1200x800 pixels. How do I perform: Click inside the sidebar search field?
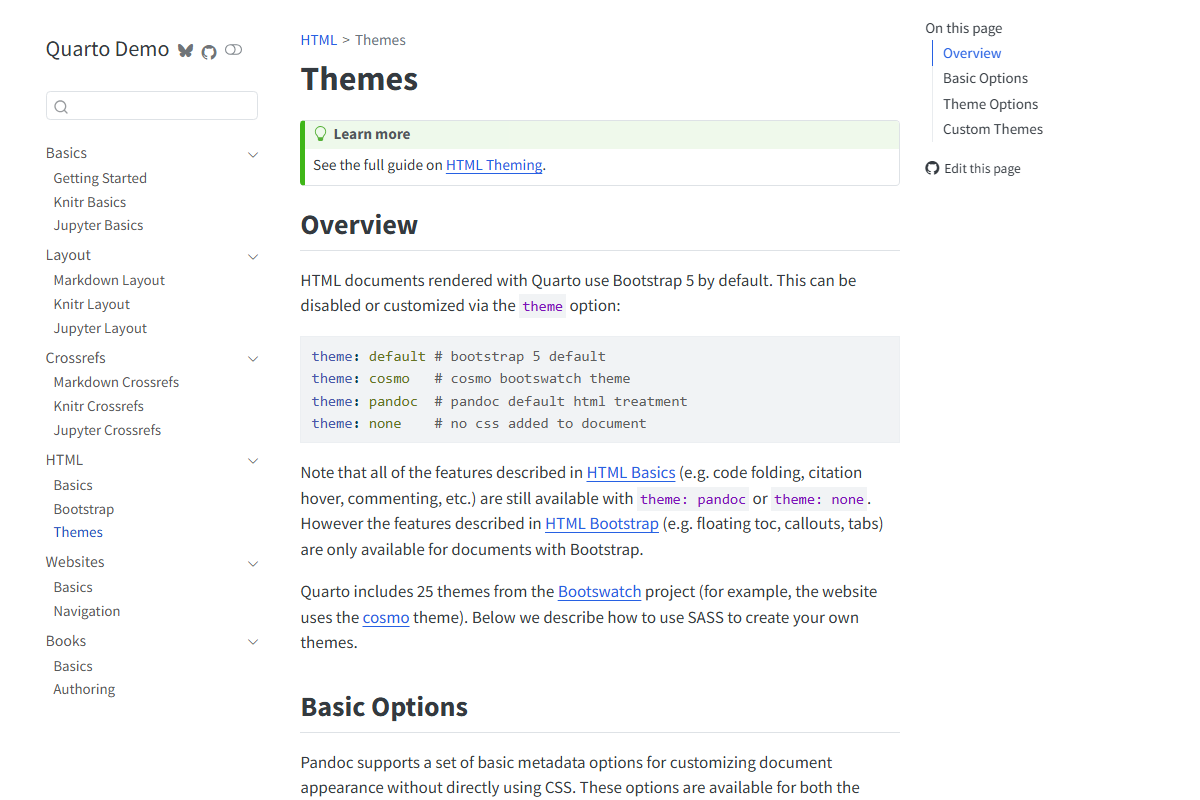click(x=150, y=105)
